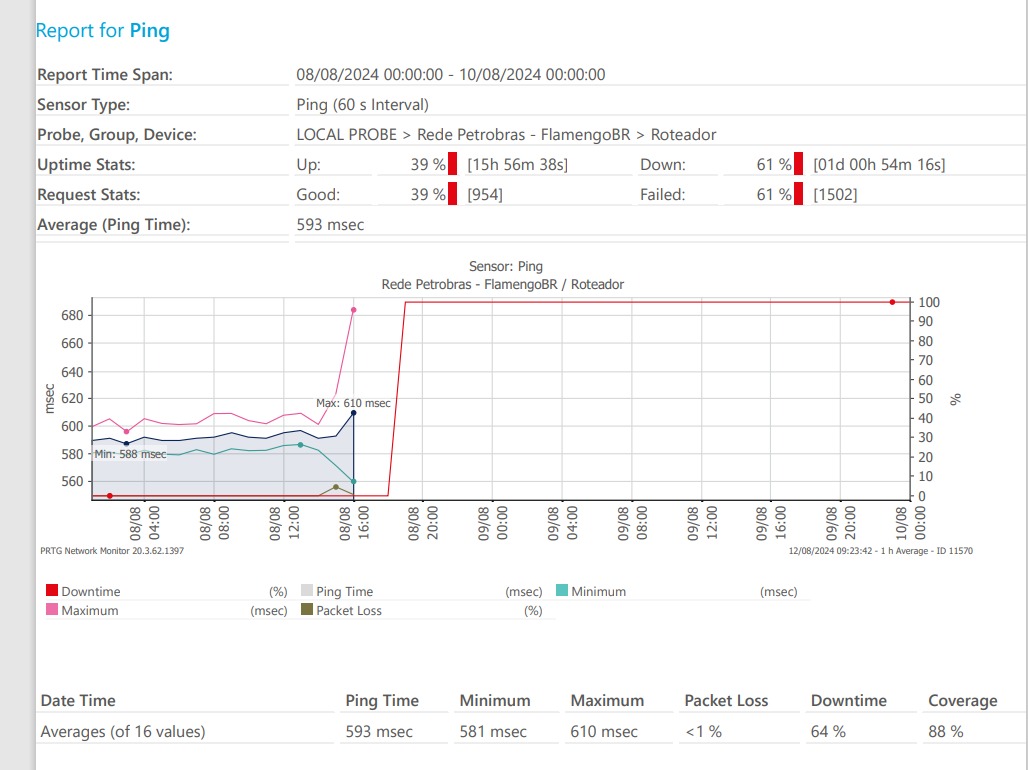Click the olive Packet Loss legend swatch
1028x770 pixels.
coord(307,610)
